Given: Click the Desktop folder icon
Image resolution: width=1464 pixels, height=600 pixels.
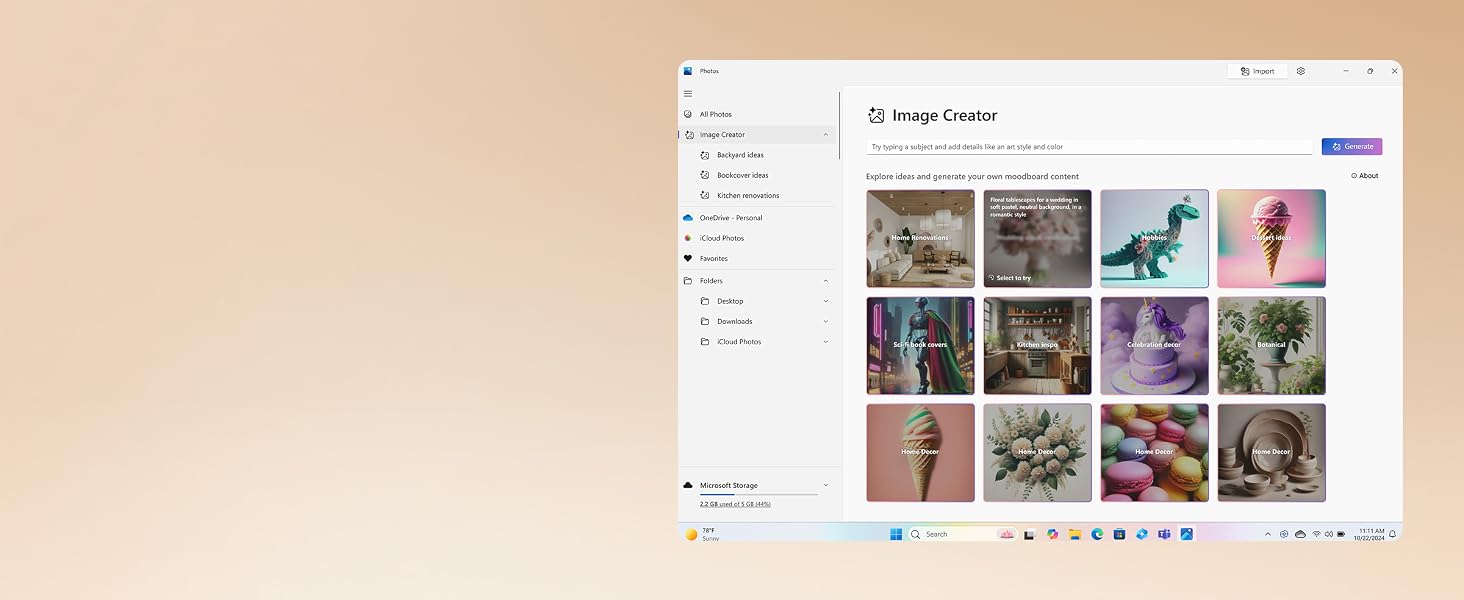Looking at the screenshot, I should pos(705,301).
